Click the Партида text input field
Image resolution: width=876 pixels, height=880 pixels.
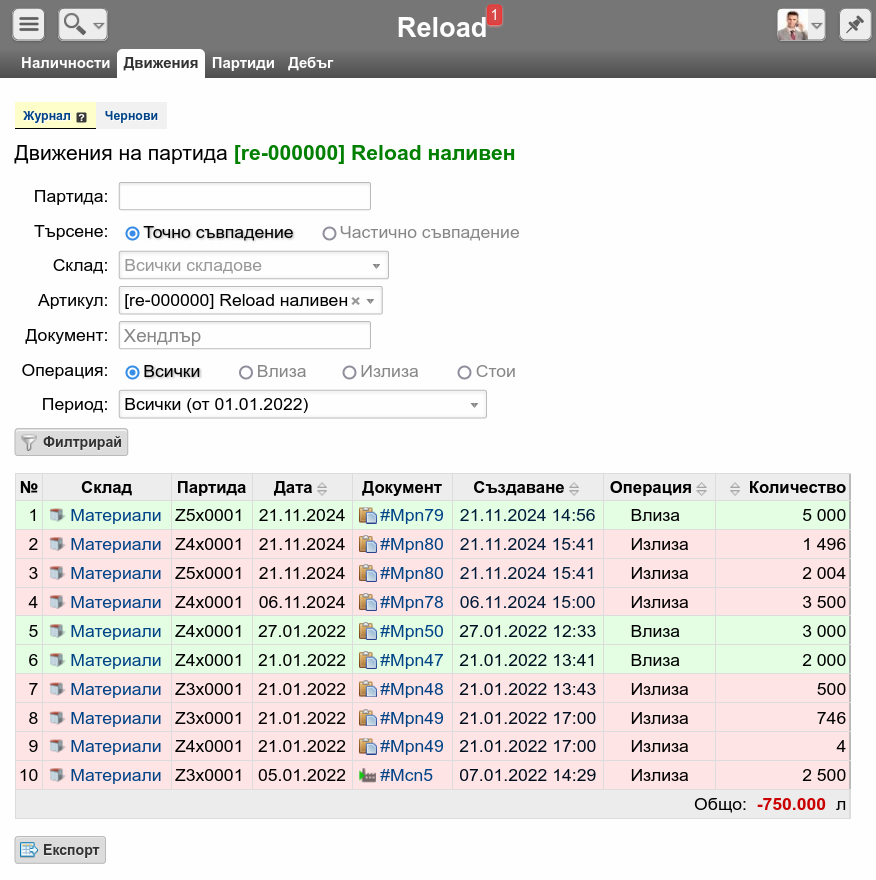[x=245, y=196]
